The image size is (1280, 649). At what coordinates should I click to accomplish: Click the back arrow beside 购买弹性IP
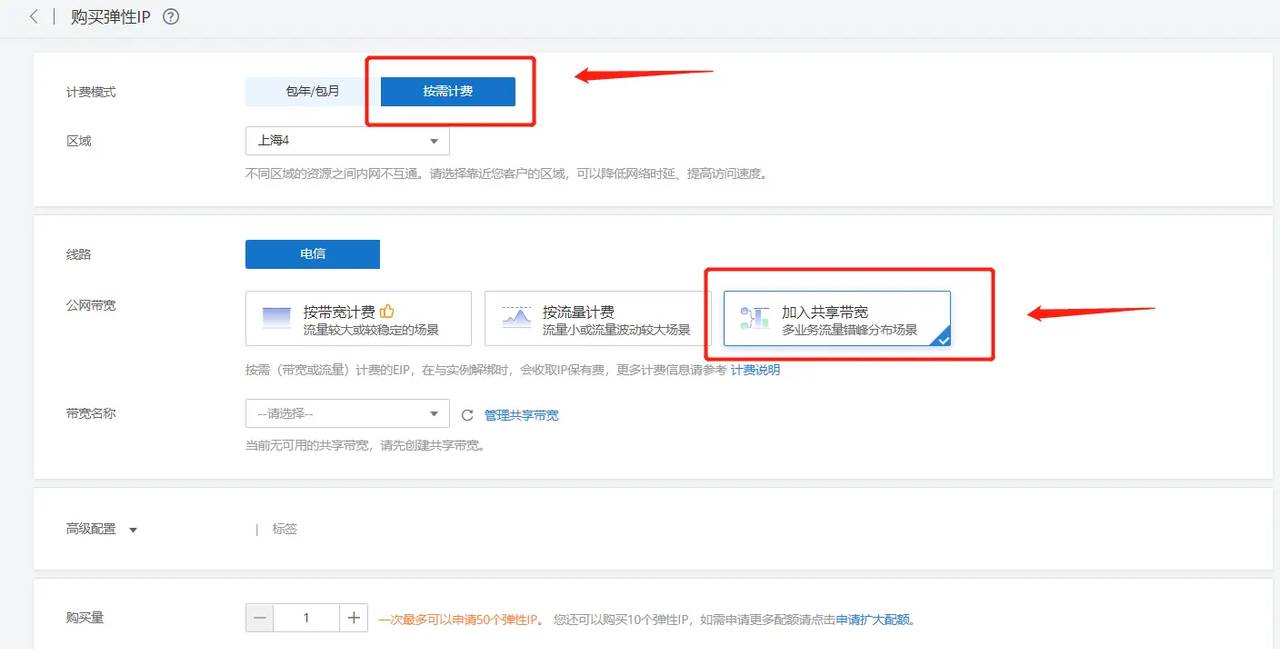(x=32, y=17)
